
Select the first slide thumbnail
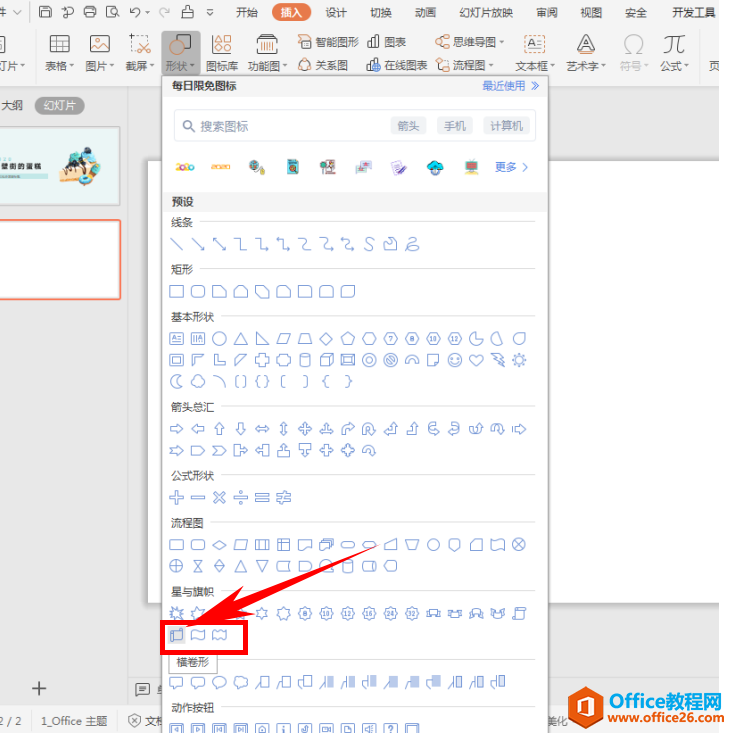pyautogui.click(x=60, y=166)
